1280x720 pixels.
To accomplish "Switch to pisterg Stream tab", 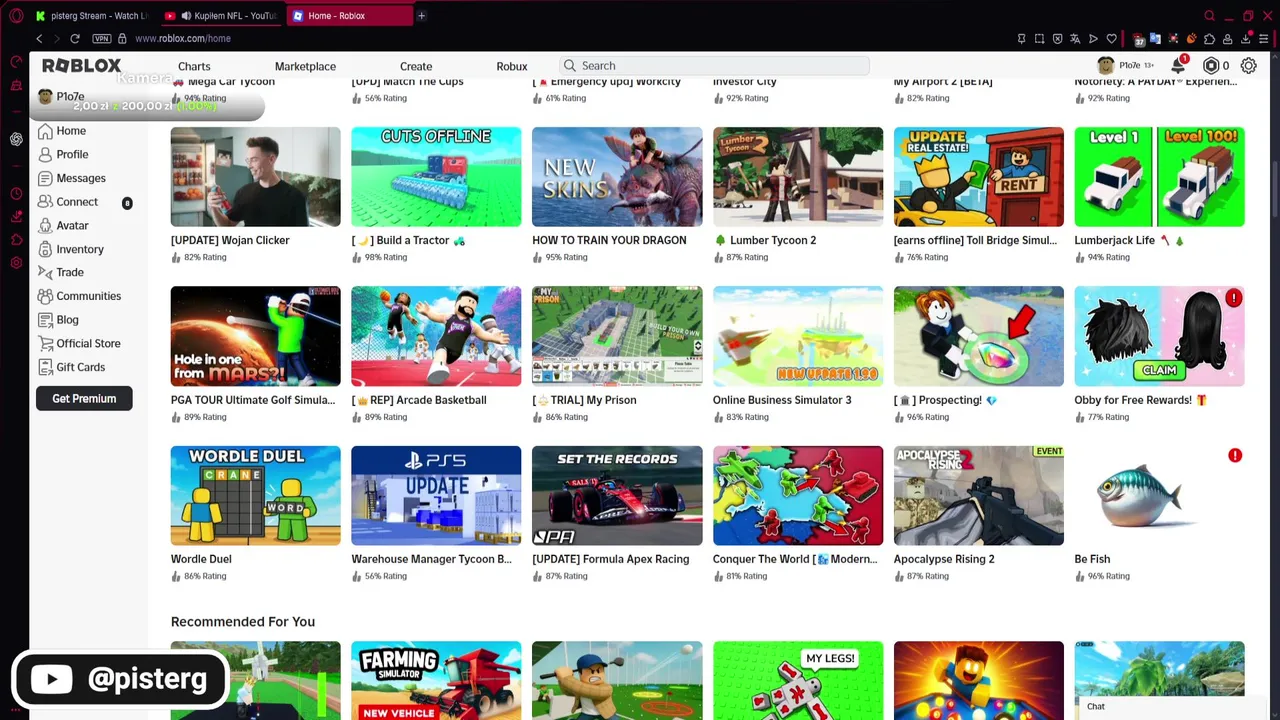I will pyautogui.click(x=90, y=15).
